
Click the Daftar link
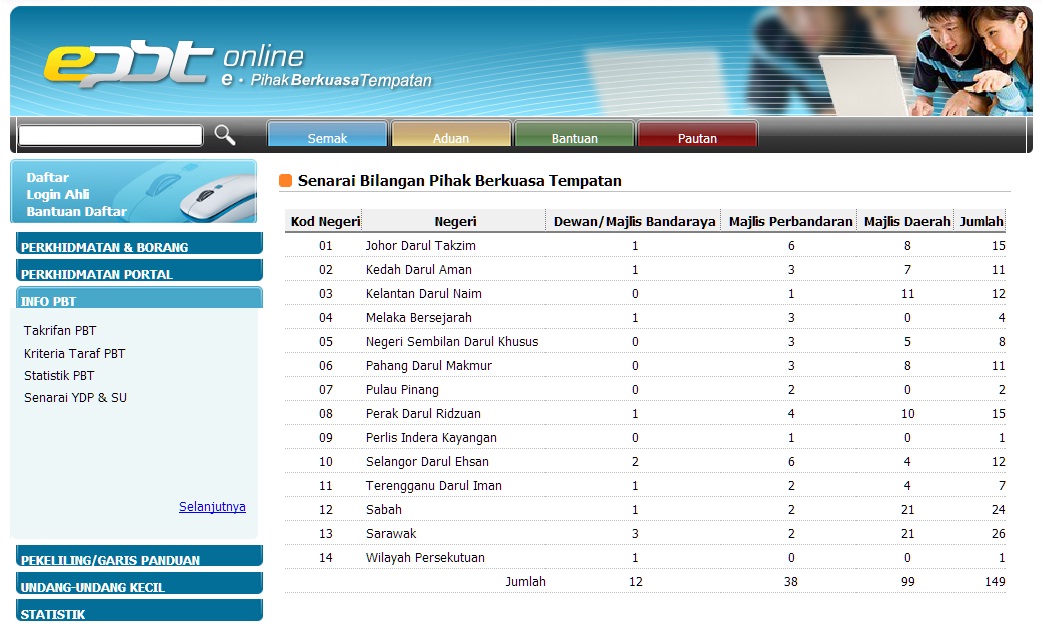[x=47, y=178]
